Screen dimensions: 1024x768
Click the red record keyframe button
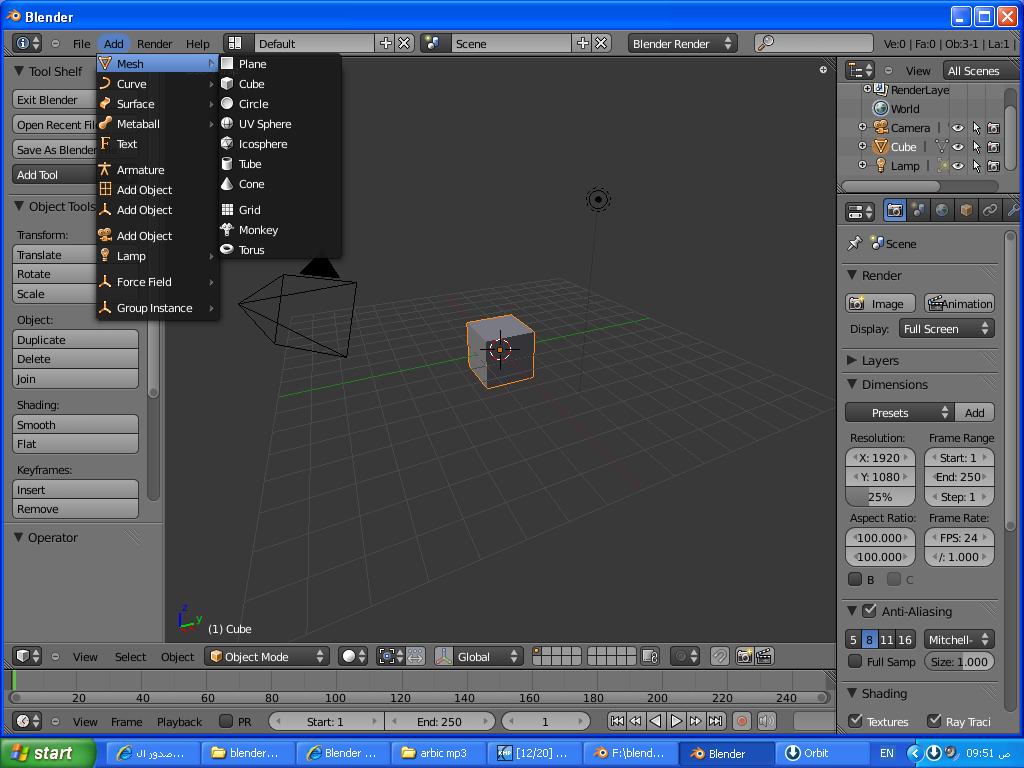(x=742, y=721)
